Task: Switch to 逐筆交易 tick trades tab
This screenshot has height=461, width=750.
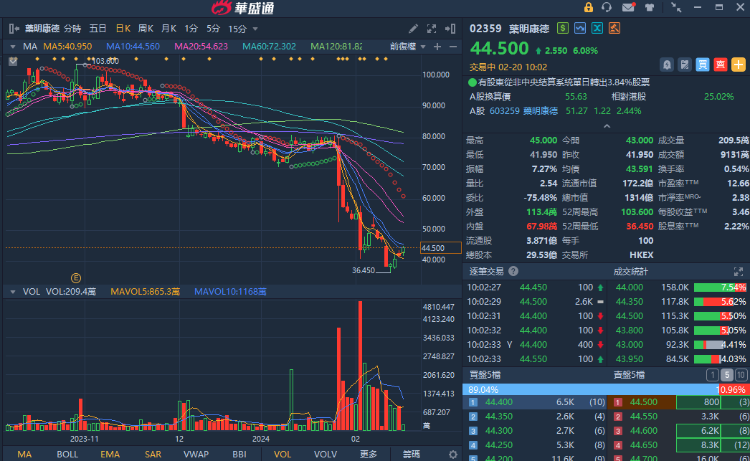Action: coord(486,272)
